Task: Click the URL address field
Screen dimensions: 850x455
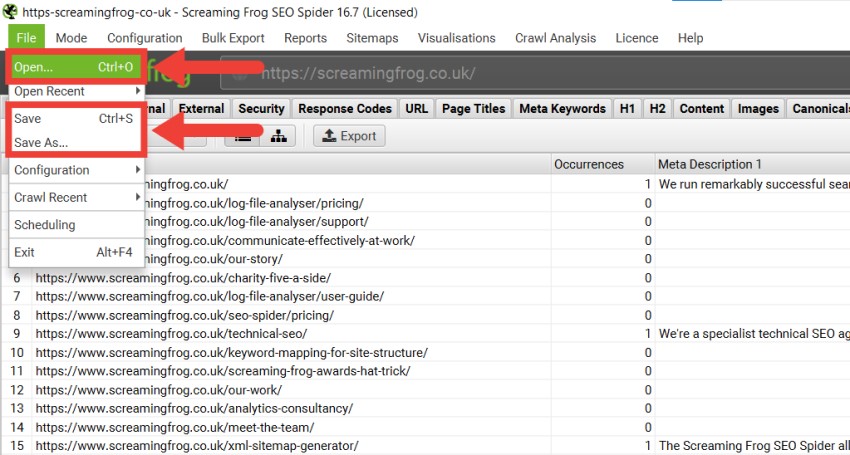Action: [x=535, y=73]
